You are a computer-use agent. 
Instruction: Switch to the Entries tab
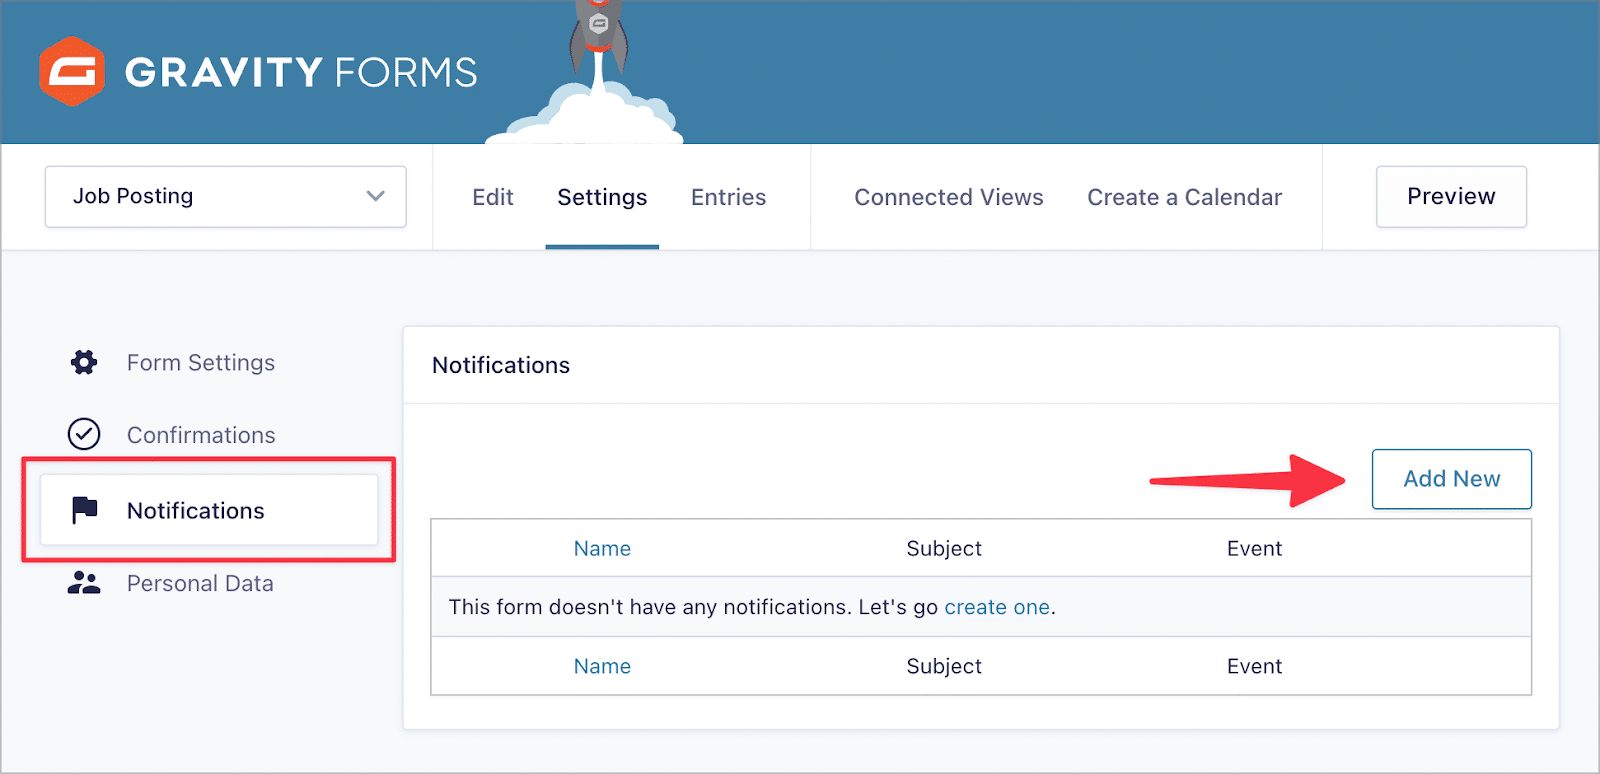(727, 197)
